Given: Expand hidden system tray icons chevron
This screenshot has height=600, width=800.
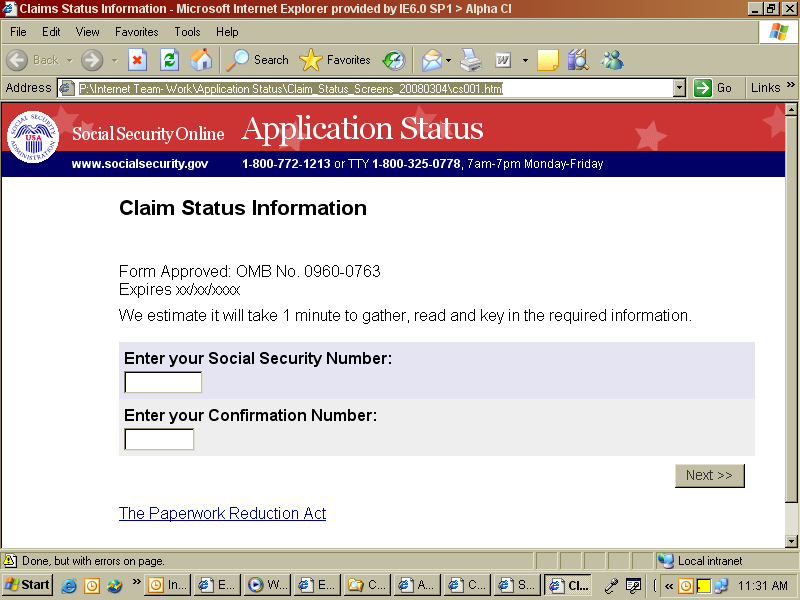Looking at the screenshot, I should pos(669,586).
